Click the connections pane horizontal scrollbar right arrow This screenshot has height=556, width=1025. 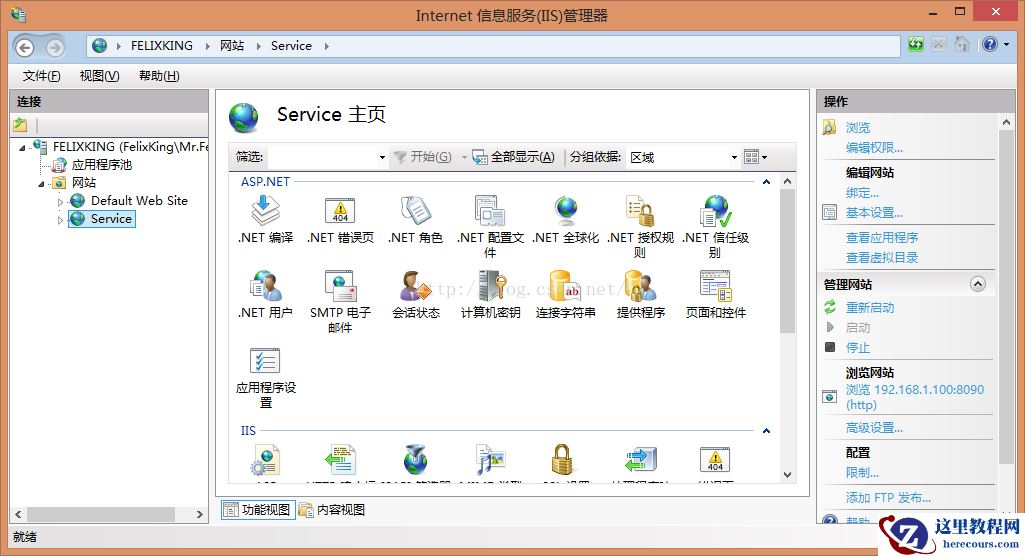pos(200,515)
